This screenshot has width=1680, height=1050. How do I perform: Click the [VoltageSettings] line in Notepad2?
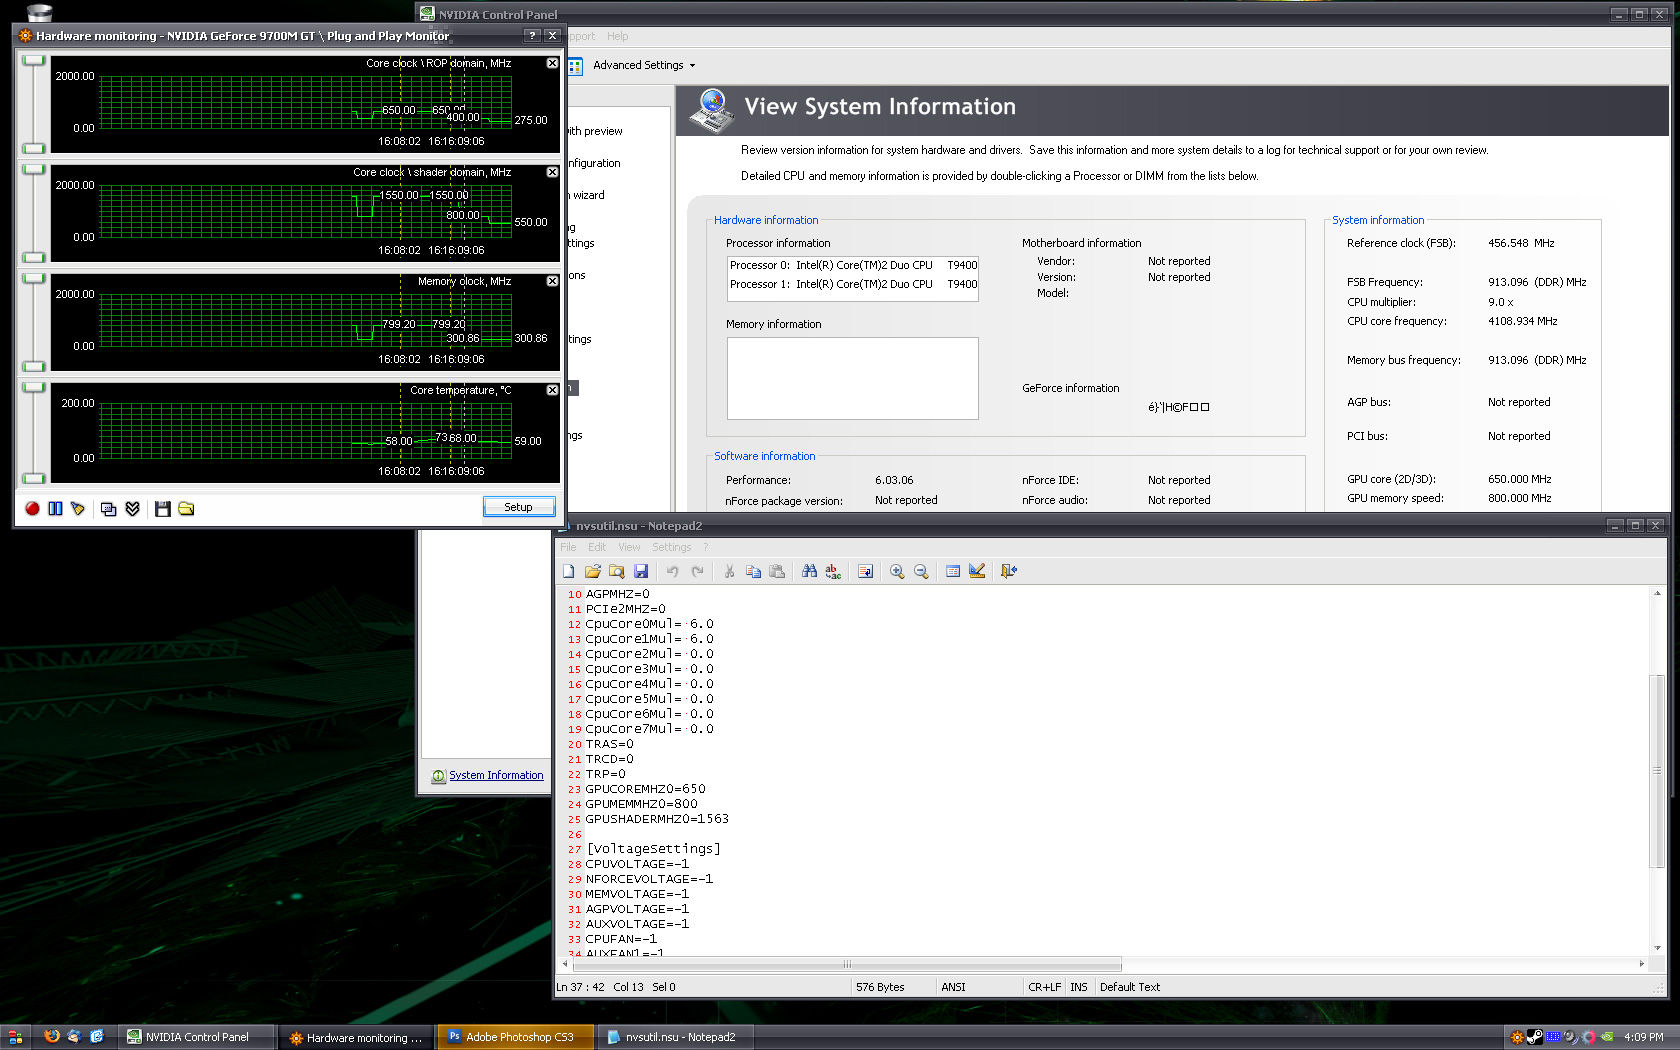click(x=653, y=849)
